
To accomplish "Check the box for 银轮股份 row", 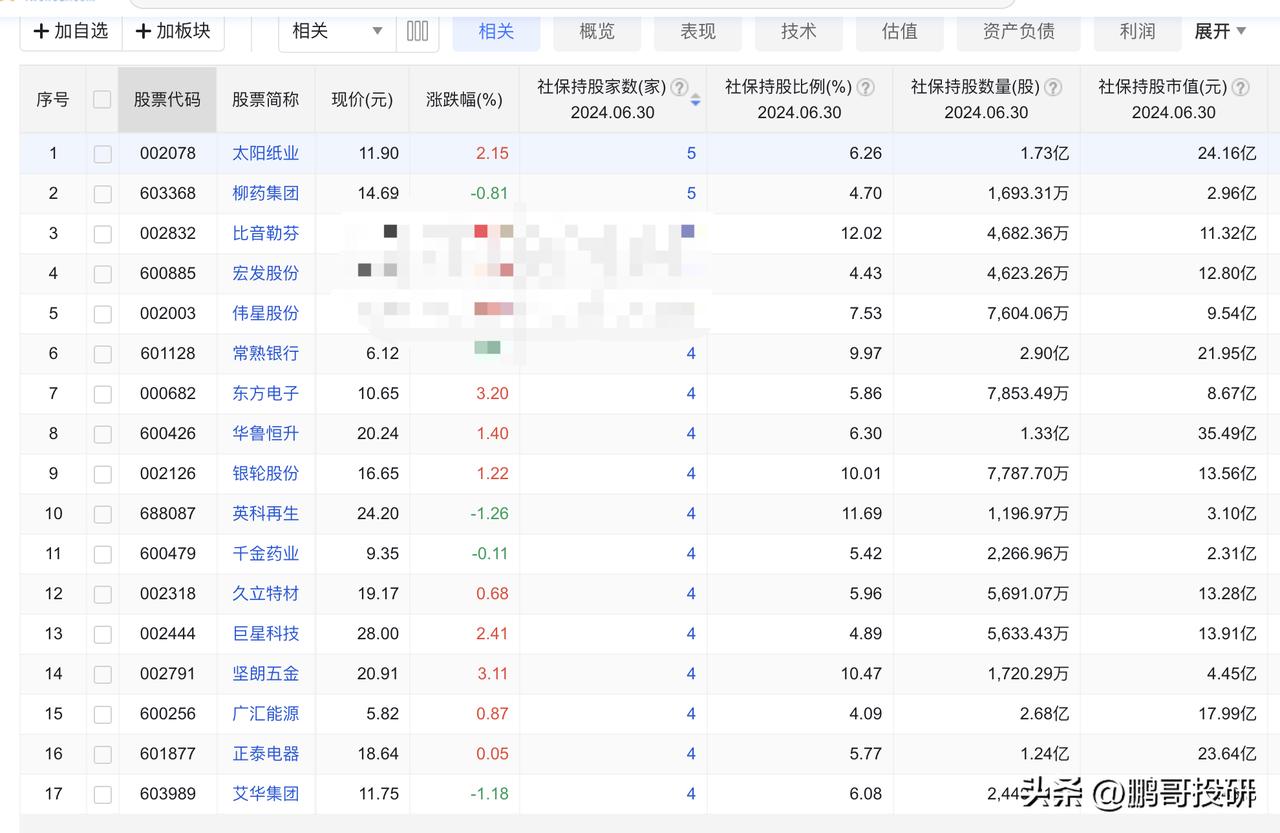I will (102, 474).
